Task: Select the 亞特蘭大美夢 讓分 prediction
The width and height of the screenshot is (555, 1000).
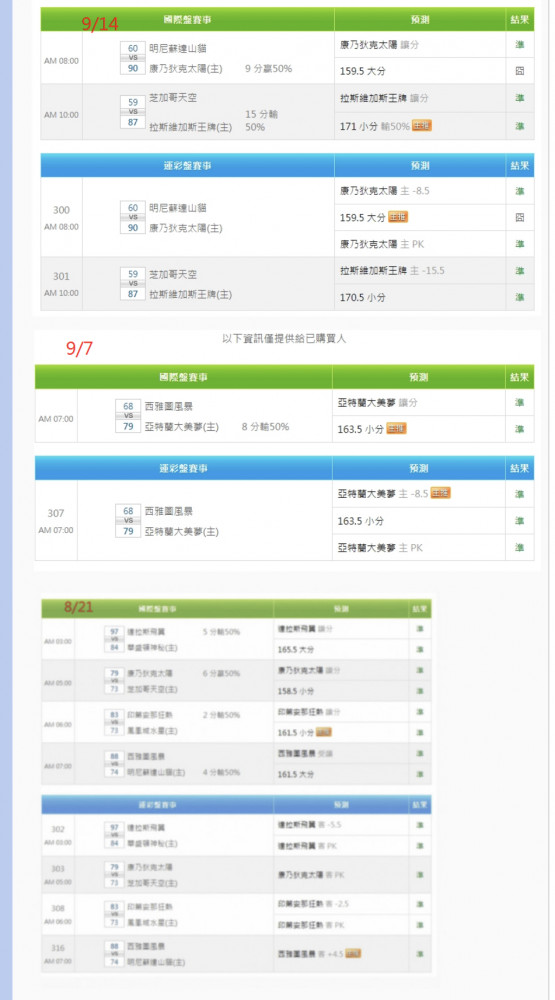Action: [377, 403]
